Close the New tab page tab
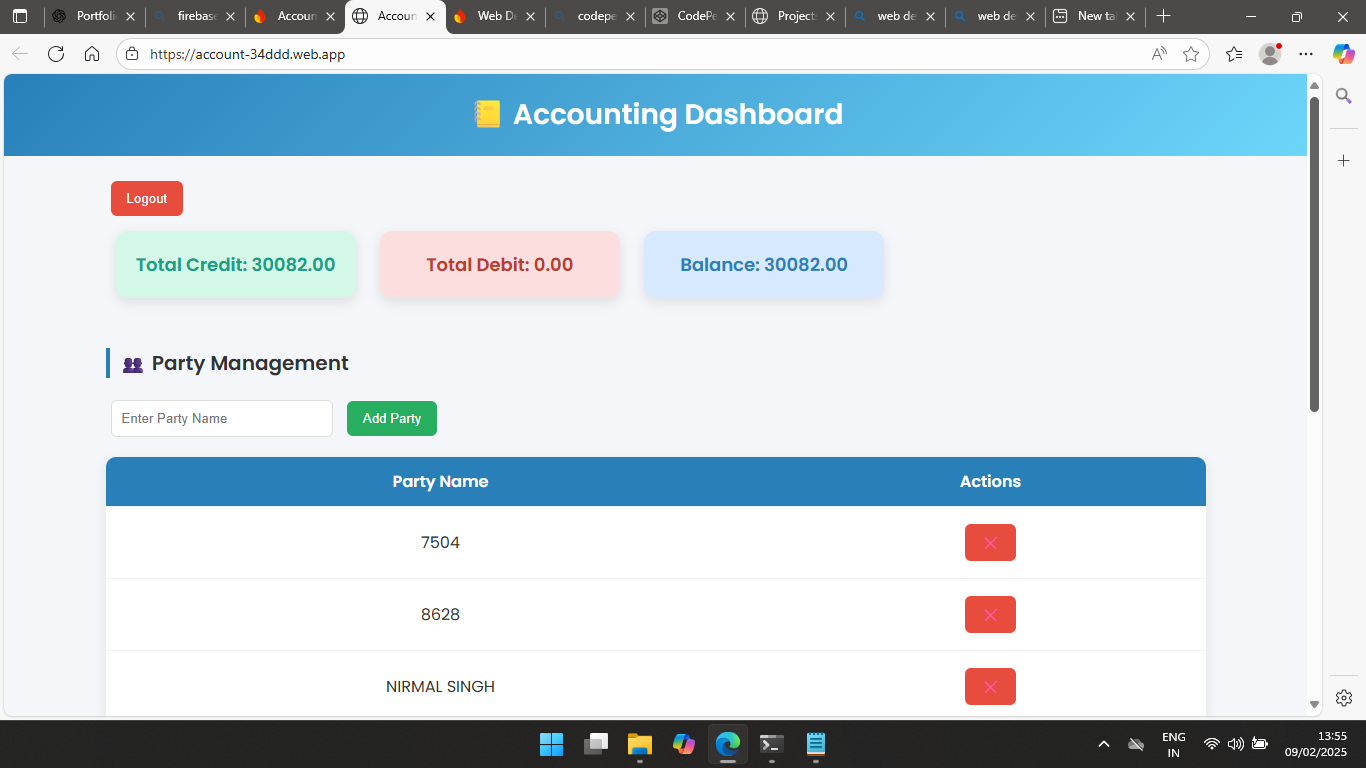1366x768 pixels. click(1130, 17)
